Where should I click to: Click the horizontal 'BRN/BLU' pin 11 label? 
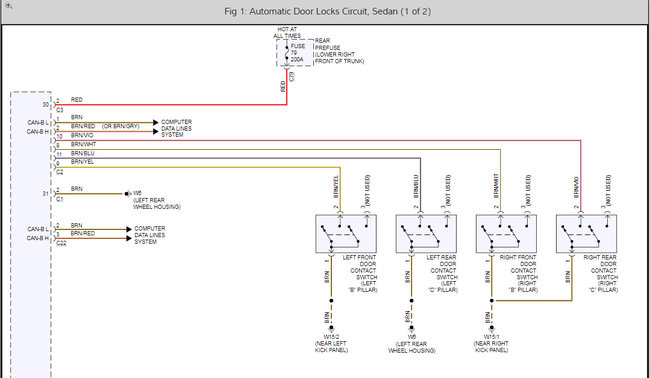(x=82, y=153)
